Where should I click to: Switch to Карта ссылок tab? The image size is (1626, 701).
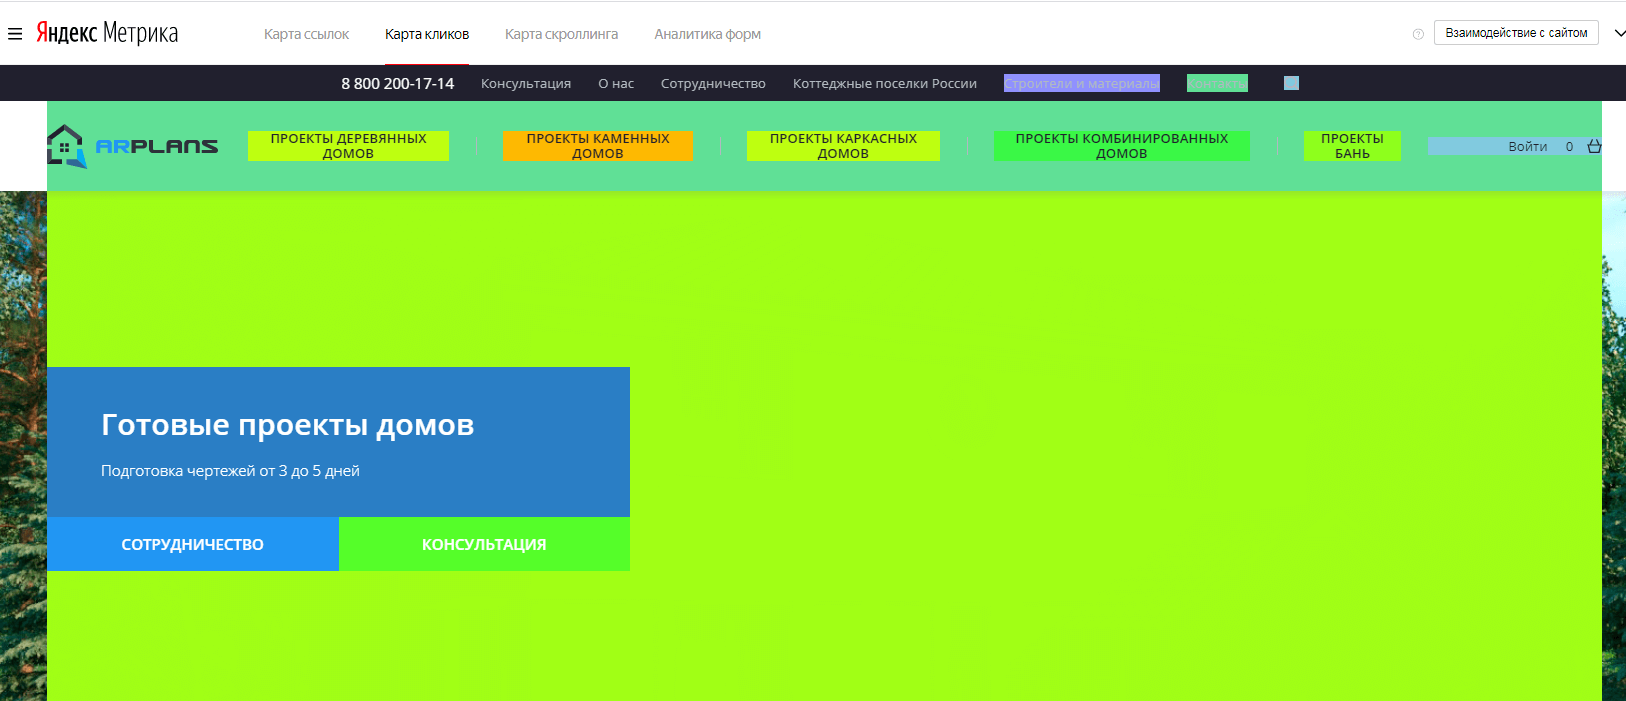306,34
